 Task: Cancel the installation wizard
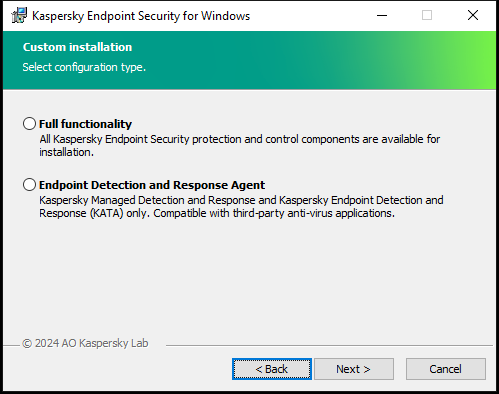tap(446, 369)
